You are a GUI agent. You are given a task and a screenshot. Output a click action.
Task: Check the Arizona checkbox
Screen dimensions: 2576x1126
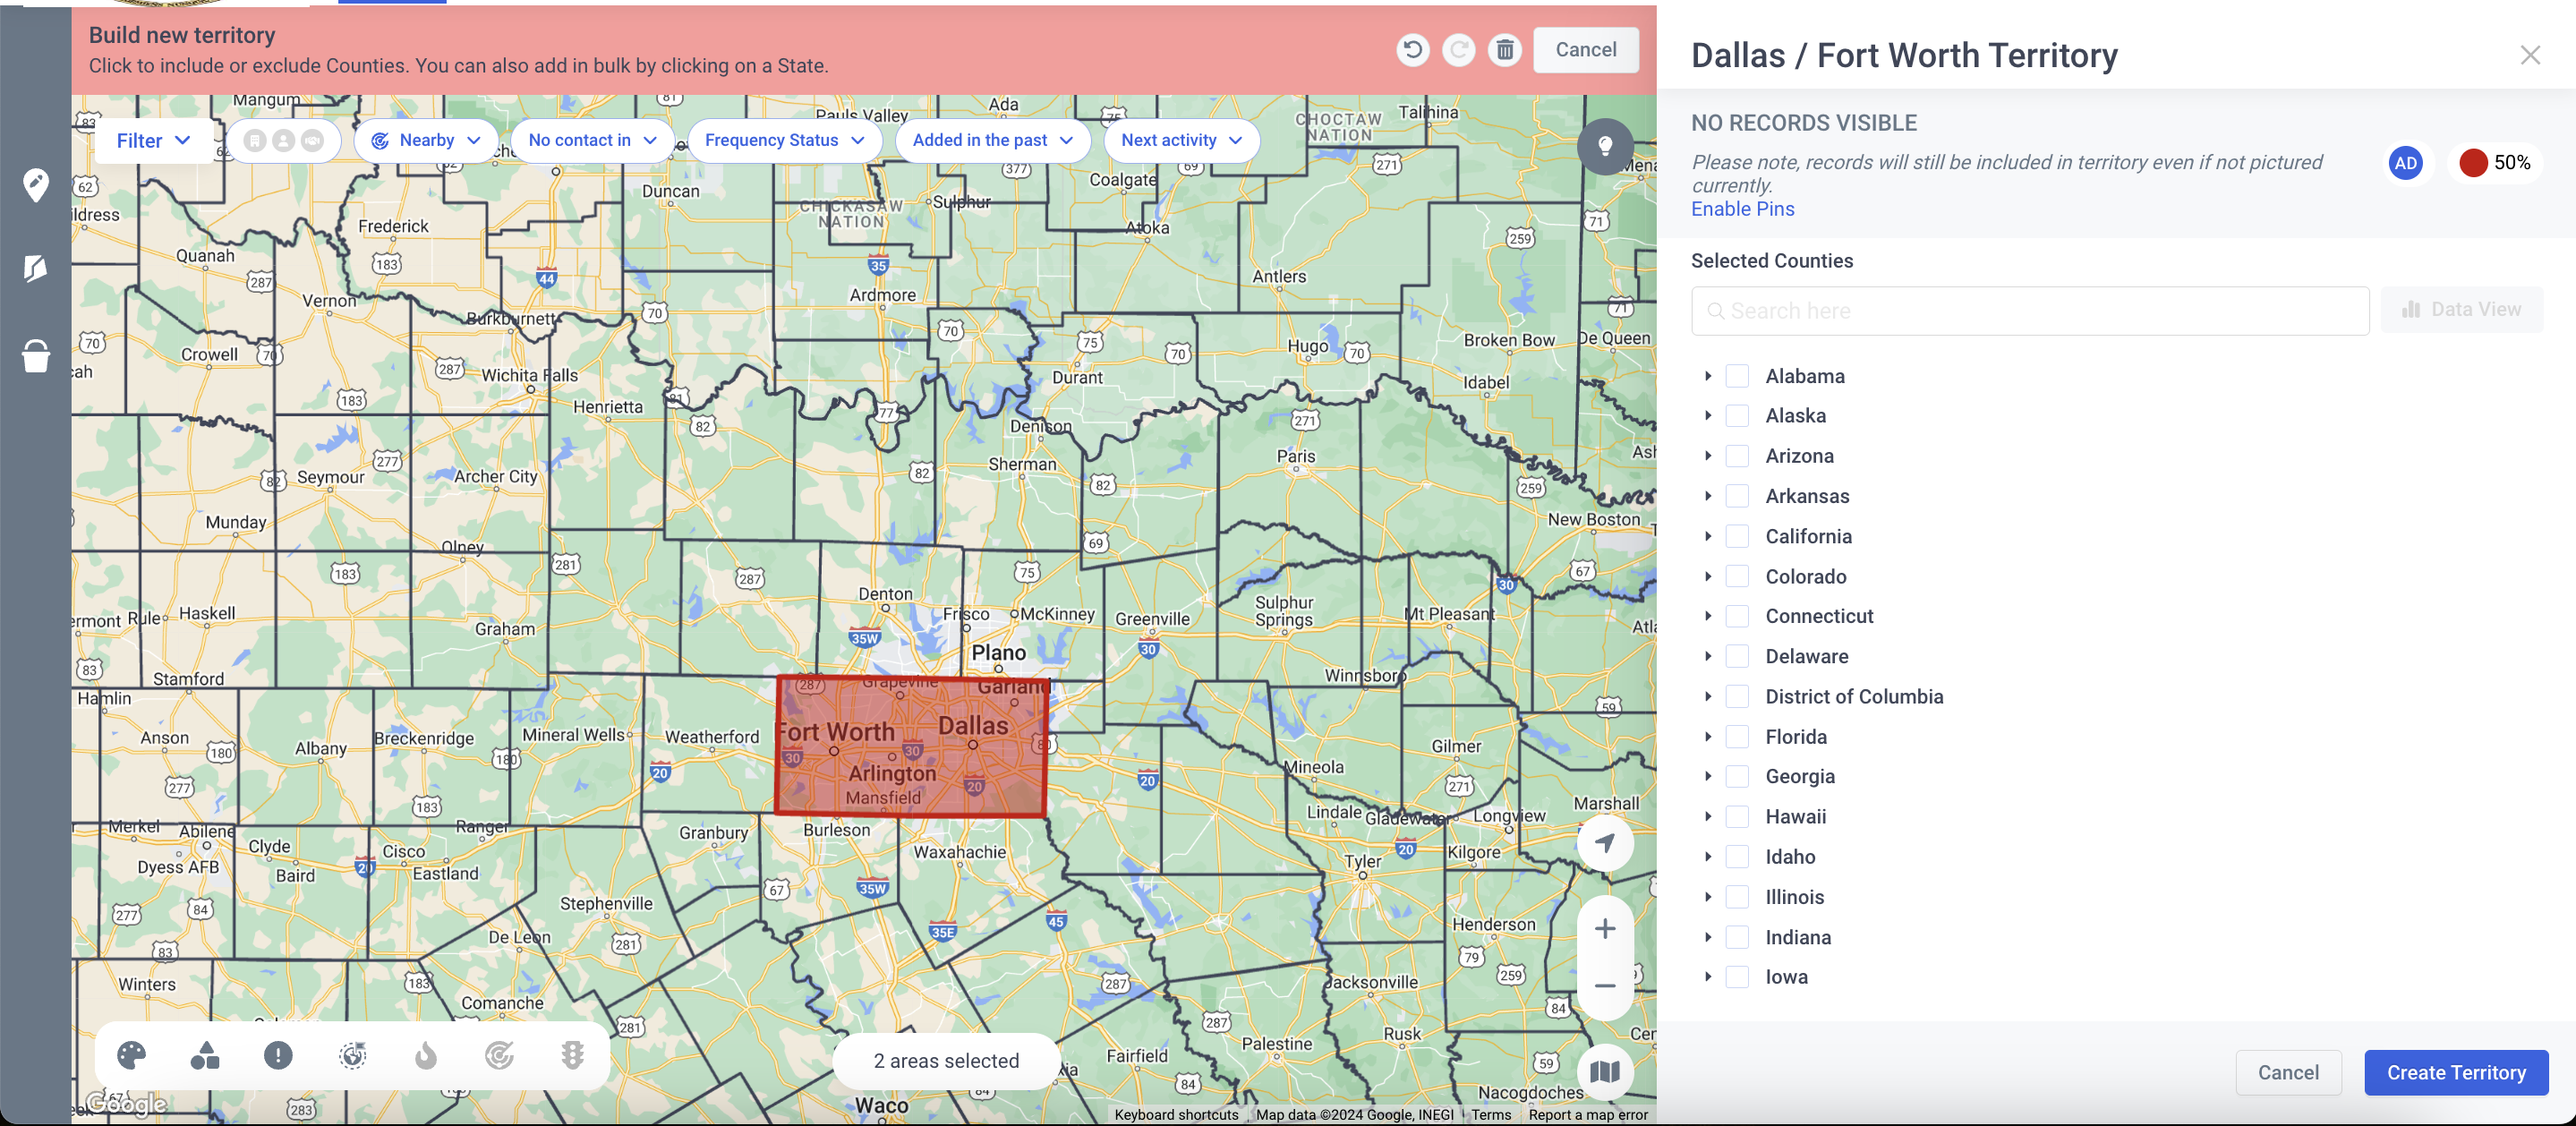click(1738, 456)
